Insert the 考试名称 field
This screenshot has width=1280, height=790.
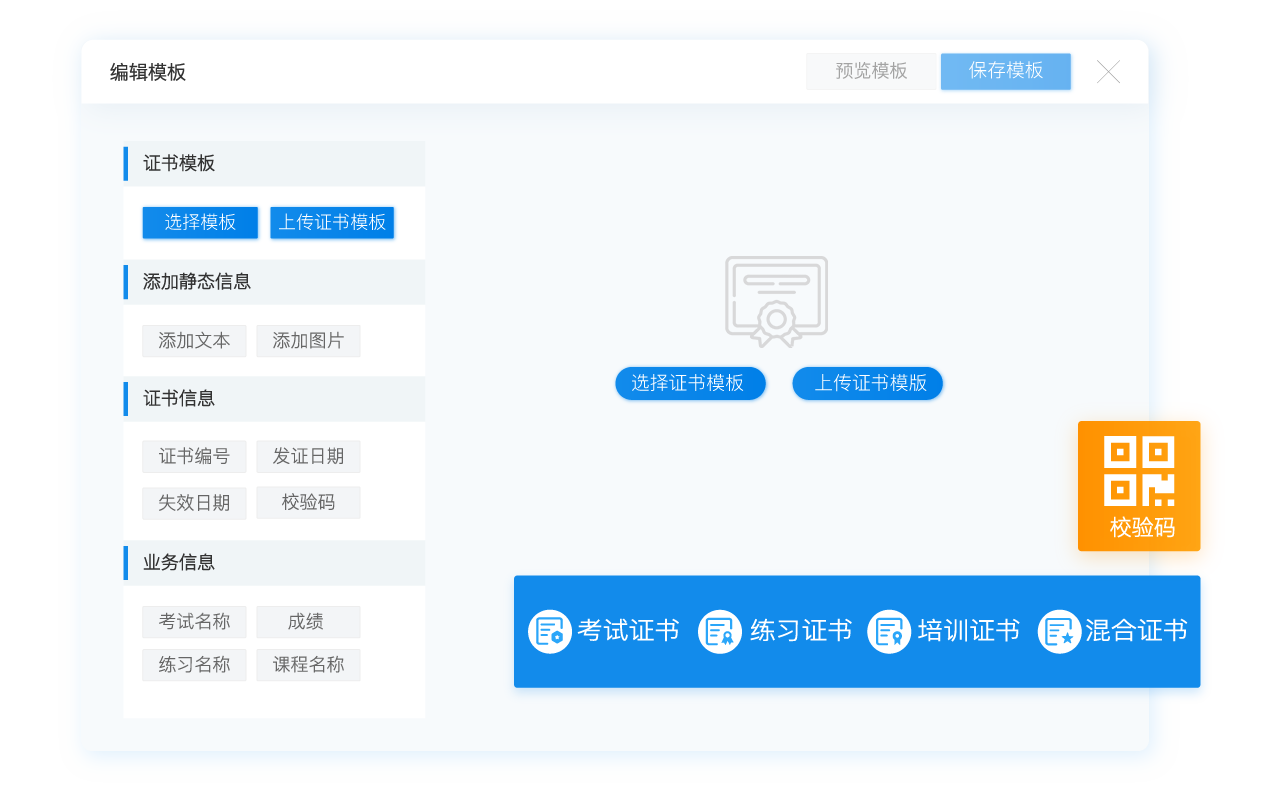point(194,622)
